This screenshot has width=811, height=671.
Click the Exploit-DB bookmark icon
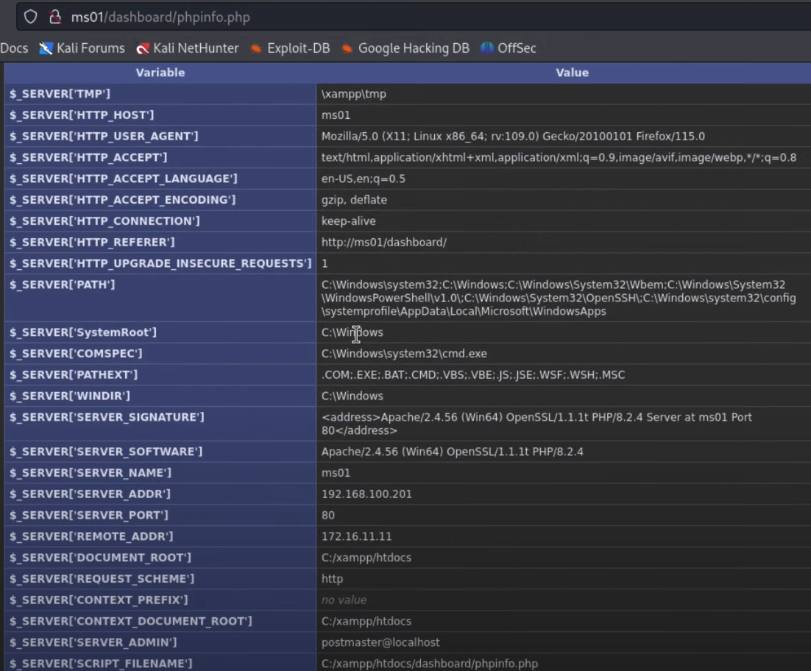[257, 48]
